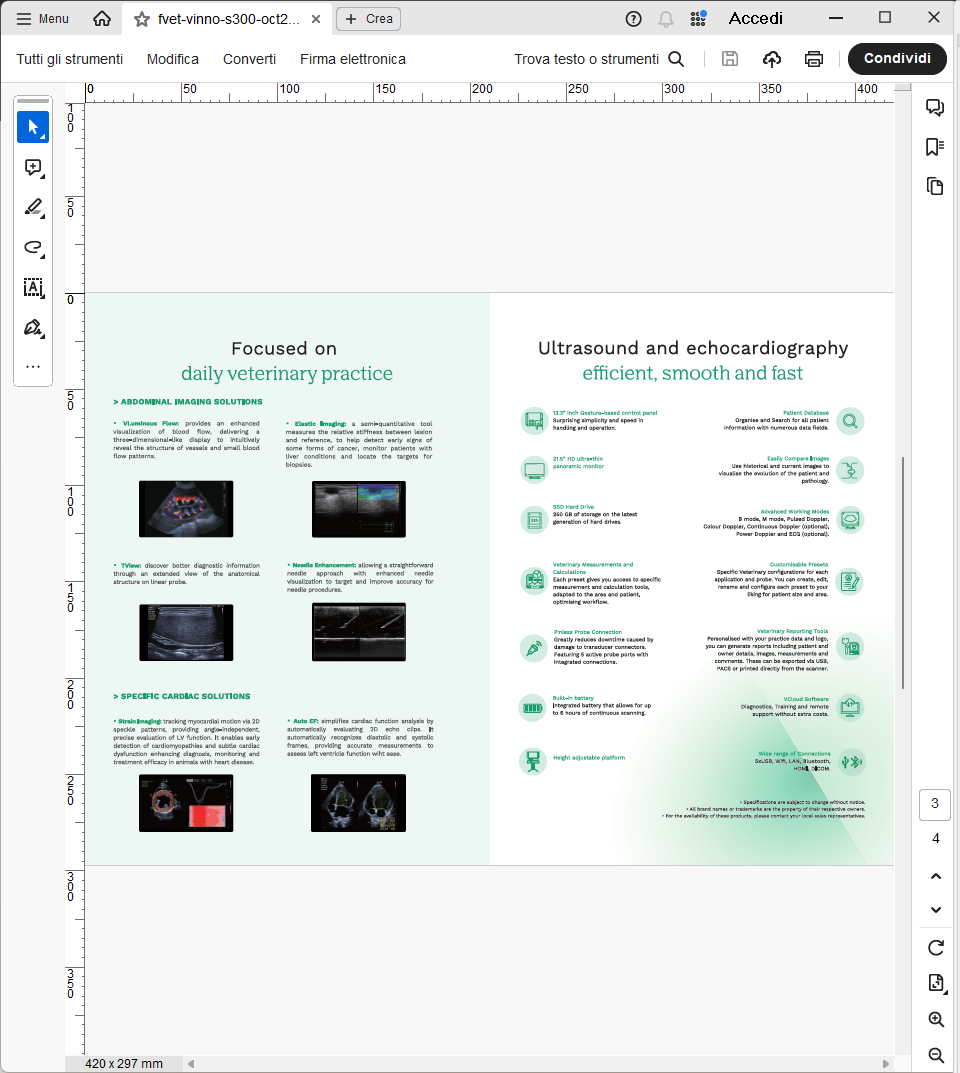Screen dimensions: 960x1073
Task: Click the horizontal scrollbar left arrow
Action: click(x=191, y=1063)
